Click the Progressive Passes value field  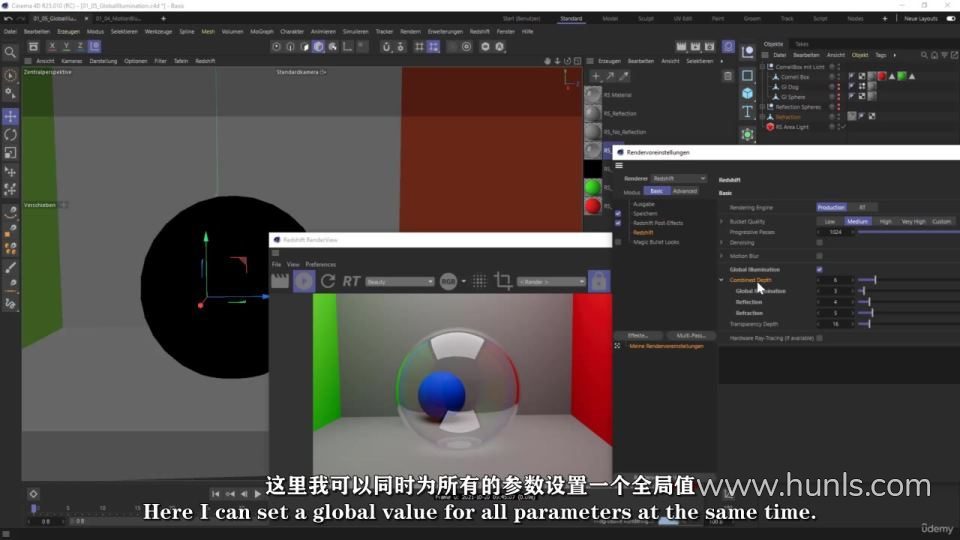[x=835, y=232]
